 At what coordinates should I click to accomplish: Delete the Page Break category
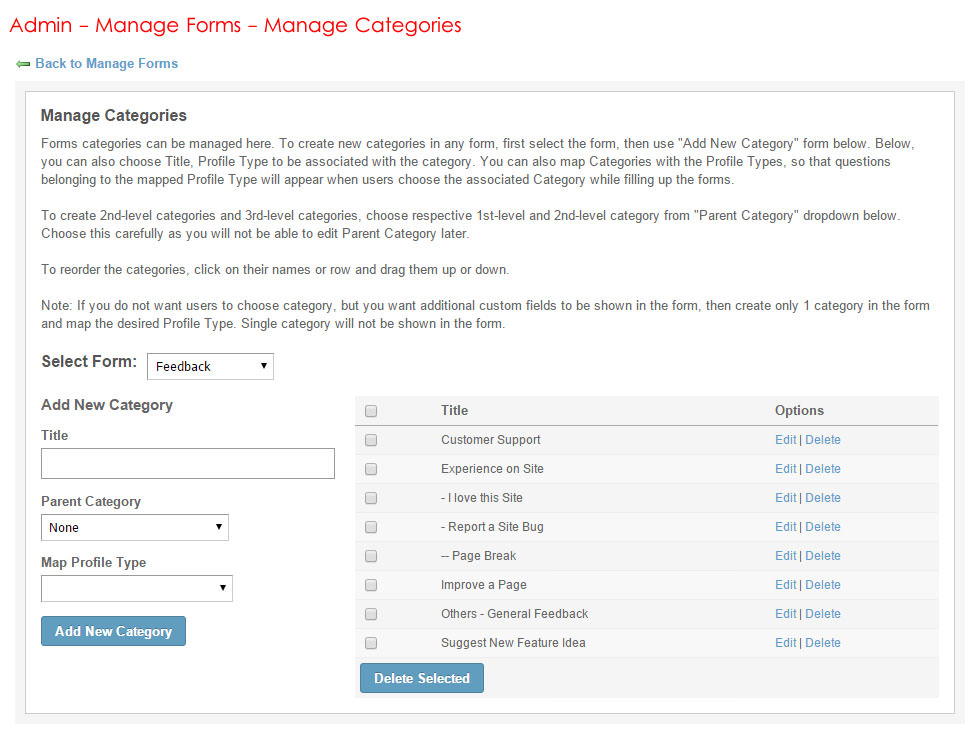[x=823, y=556]
